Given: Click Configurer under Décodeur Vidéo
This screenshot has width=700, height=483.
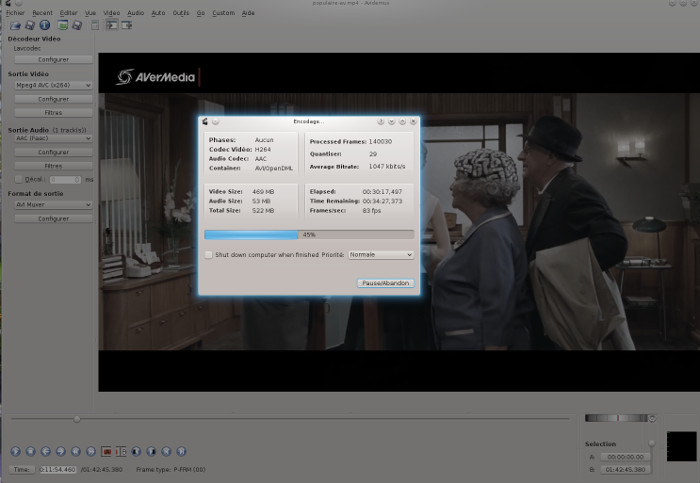Looking at the screenshot, I should [53, 59].
